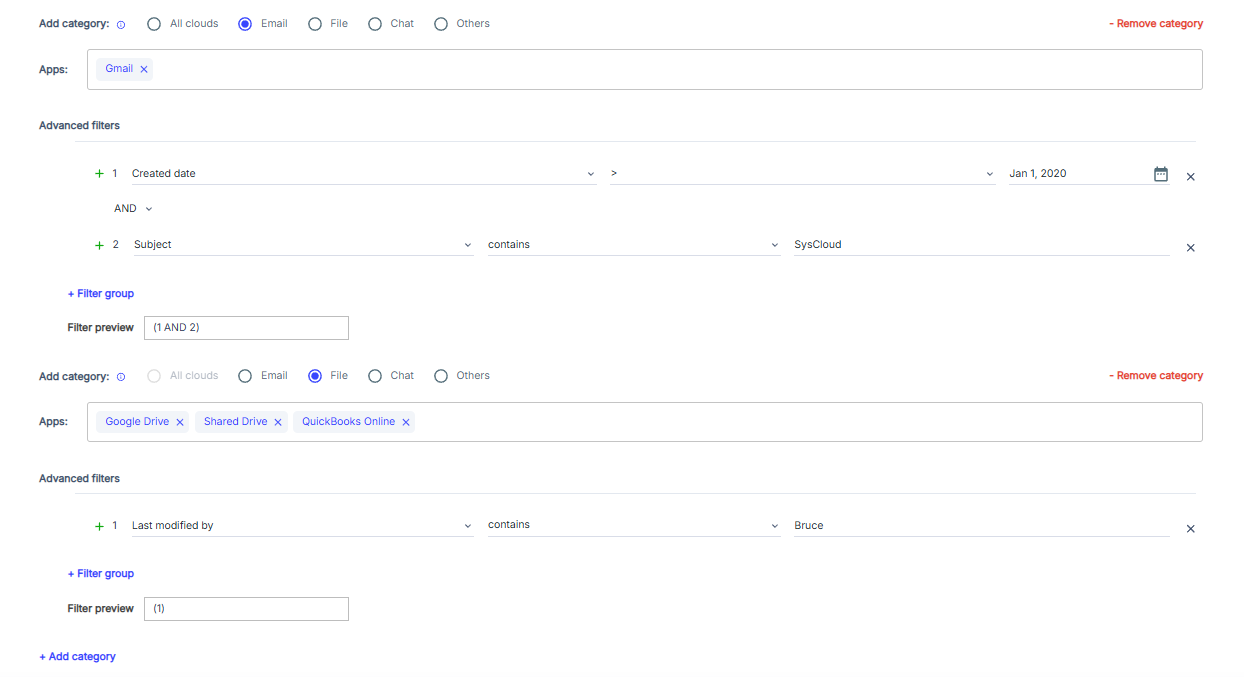The image size is (1244, 677).
Task: Click the + Add category link
Action: pos(77,657)
